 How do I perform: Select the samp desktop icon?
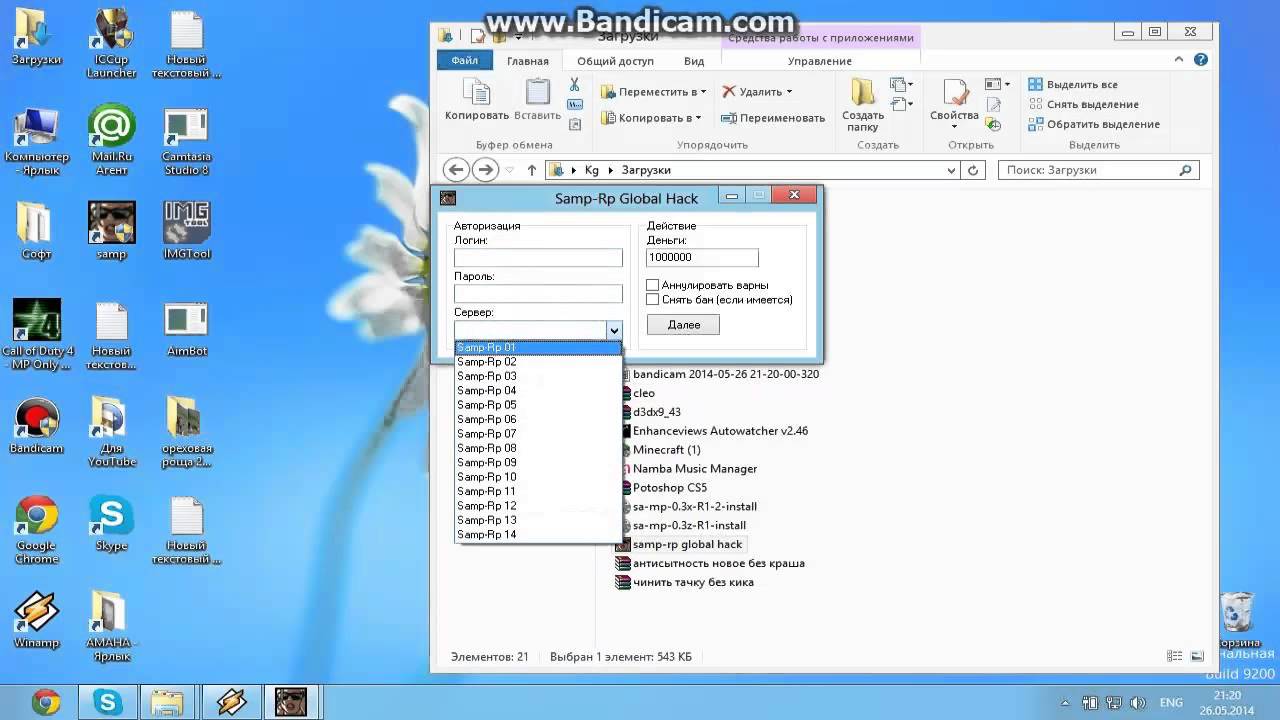click(111, 232)
